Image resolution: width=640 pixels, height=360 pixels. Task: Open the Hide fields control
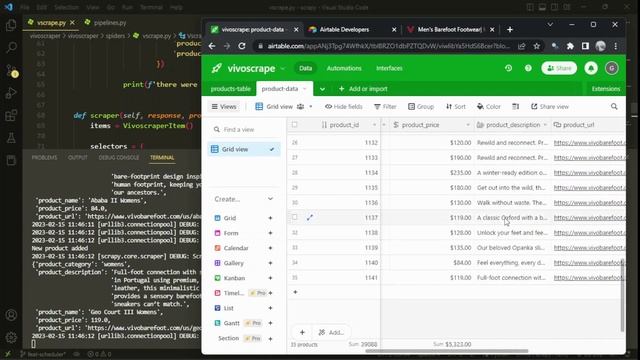[x=344, y=107]
